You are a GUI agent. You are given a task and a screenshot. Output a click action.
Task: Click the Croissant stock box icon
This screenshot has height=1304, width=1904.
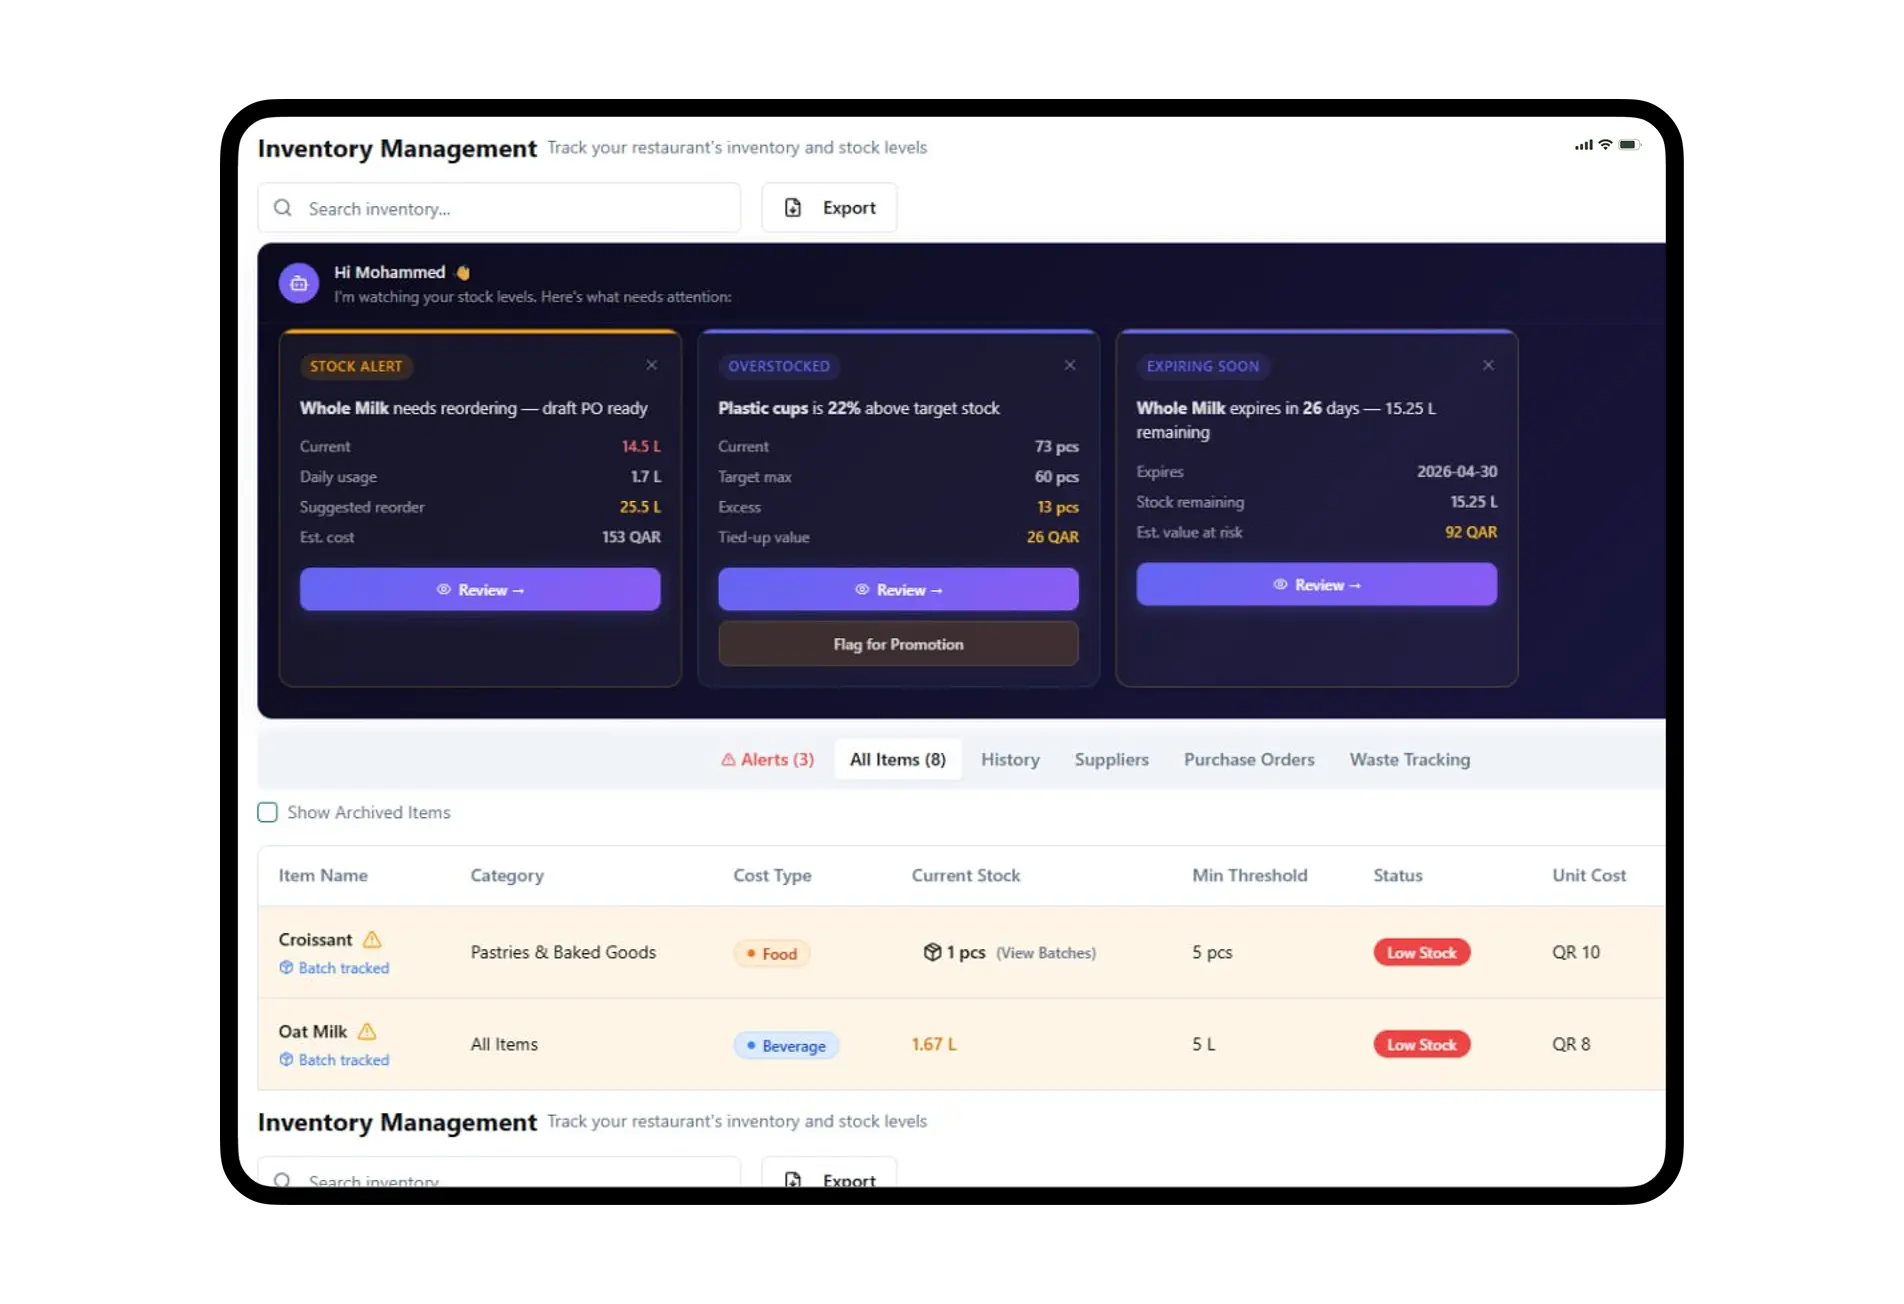click(932, 952)
